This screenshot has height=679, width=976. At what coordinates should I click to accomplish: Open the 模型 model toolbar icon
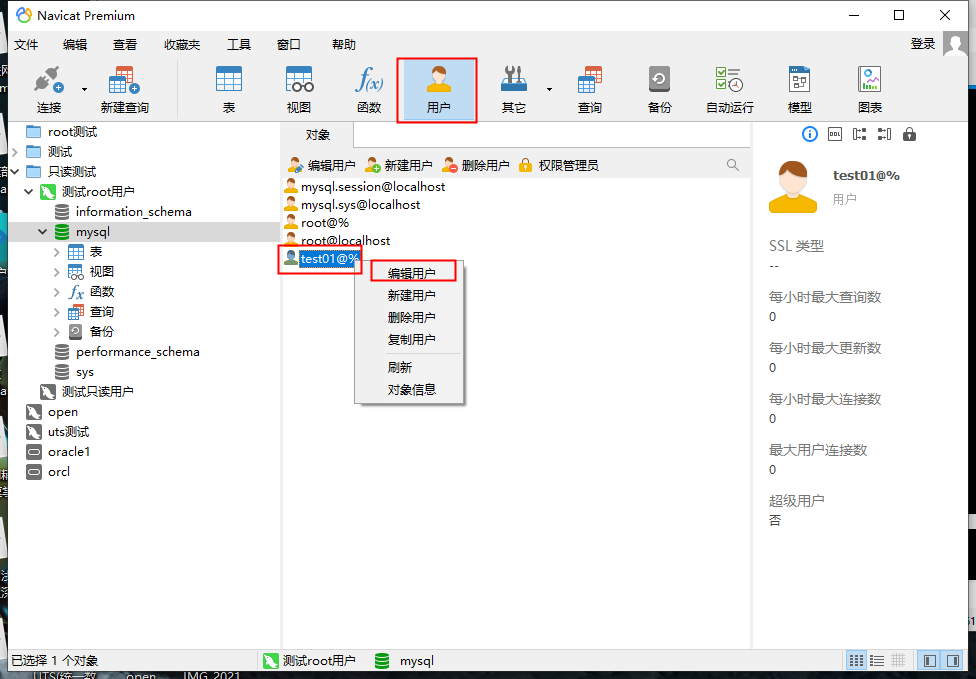tap(800, 90)
